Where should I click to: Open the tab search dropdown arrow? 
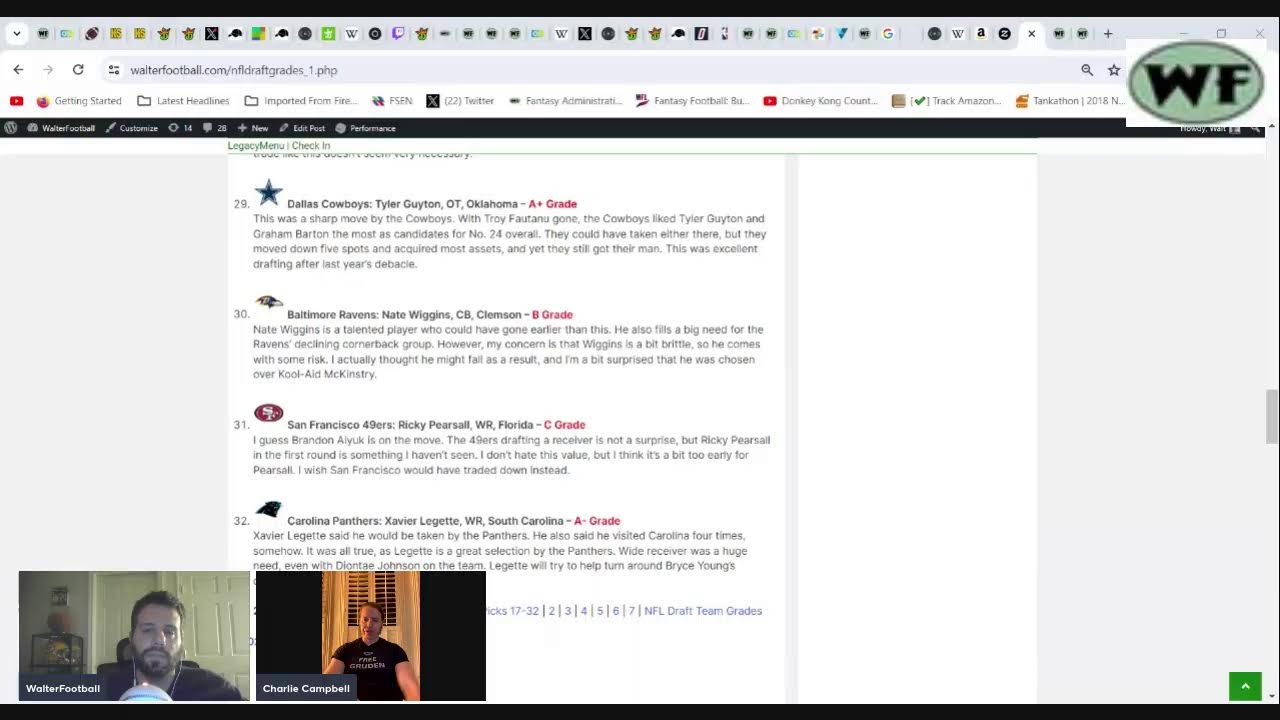pyautogui.click(x=17, y=34)
